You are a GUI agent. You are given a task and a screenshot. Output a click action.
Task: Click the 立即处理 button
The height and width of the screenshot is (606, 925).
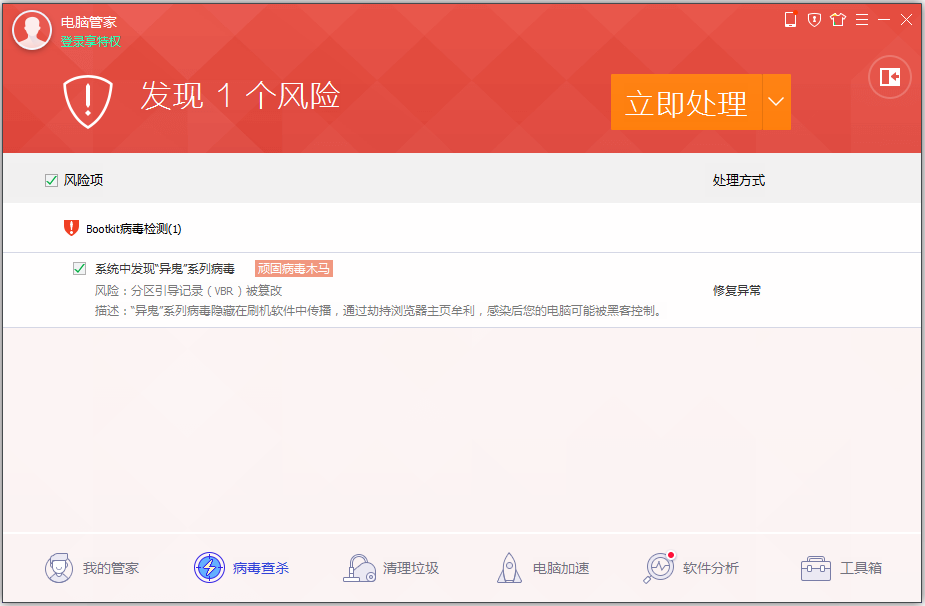point(687,102)
